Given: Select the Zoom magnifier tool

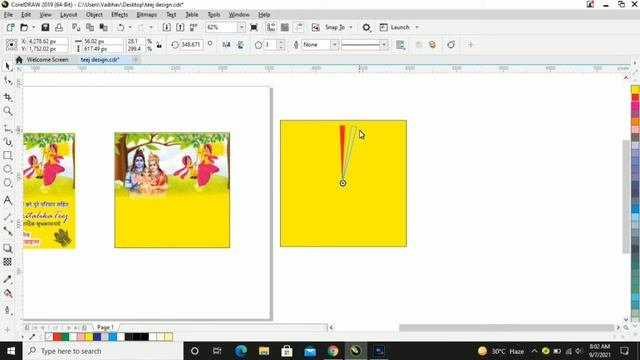Looking at the screenshot, I should pyautogui.click(x=7, y=111).
